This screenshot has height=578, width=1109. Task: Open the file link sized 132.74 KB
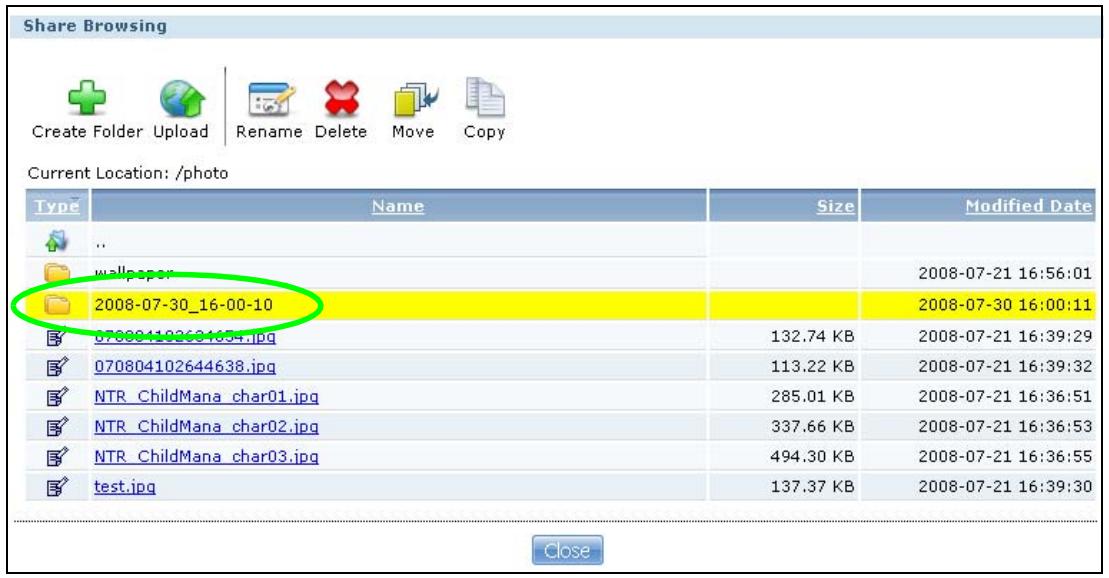tap(185, 337)
